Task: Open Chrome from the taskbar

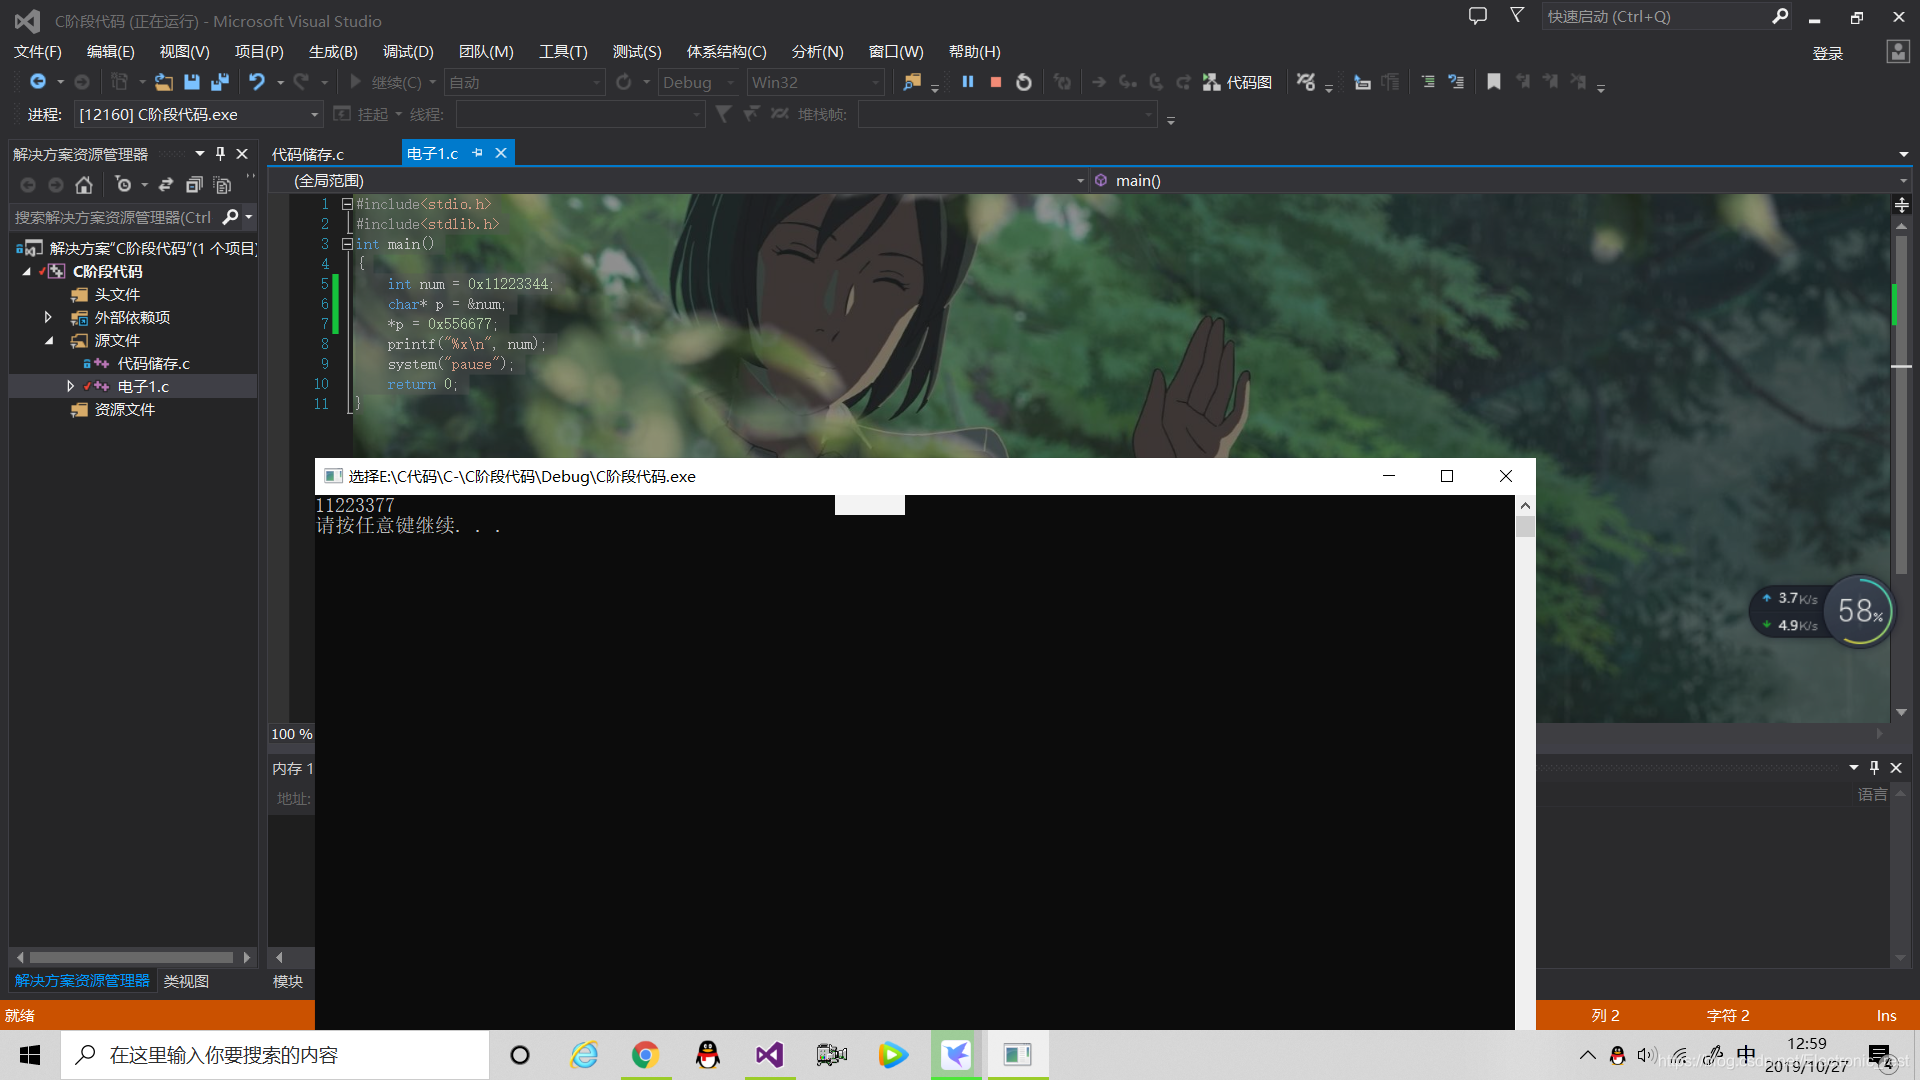Action: click(645, 1055)
